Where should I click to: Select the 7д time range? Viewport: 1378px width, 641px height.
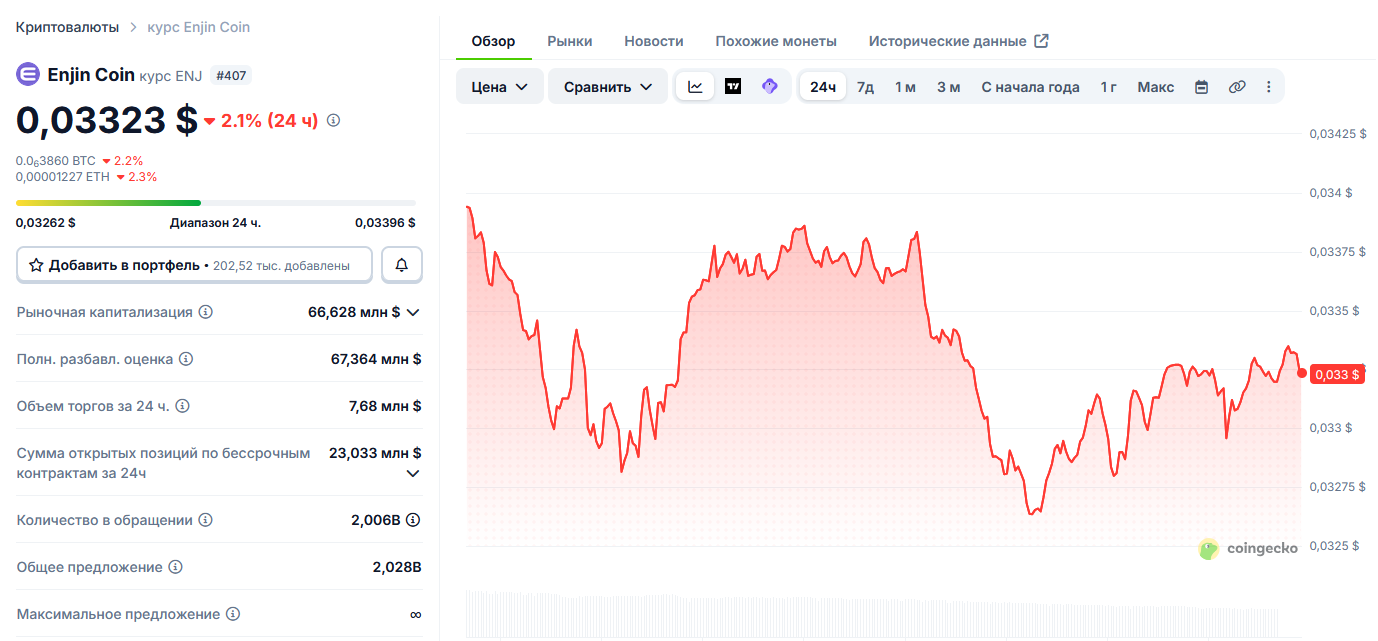[866, 87]
